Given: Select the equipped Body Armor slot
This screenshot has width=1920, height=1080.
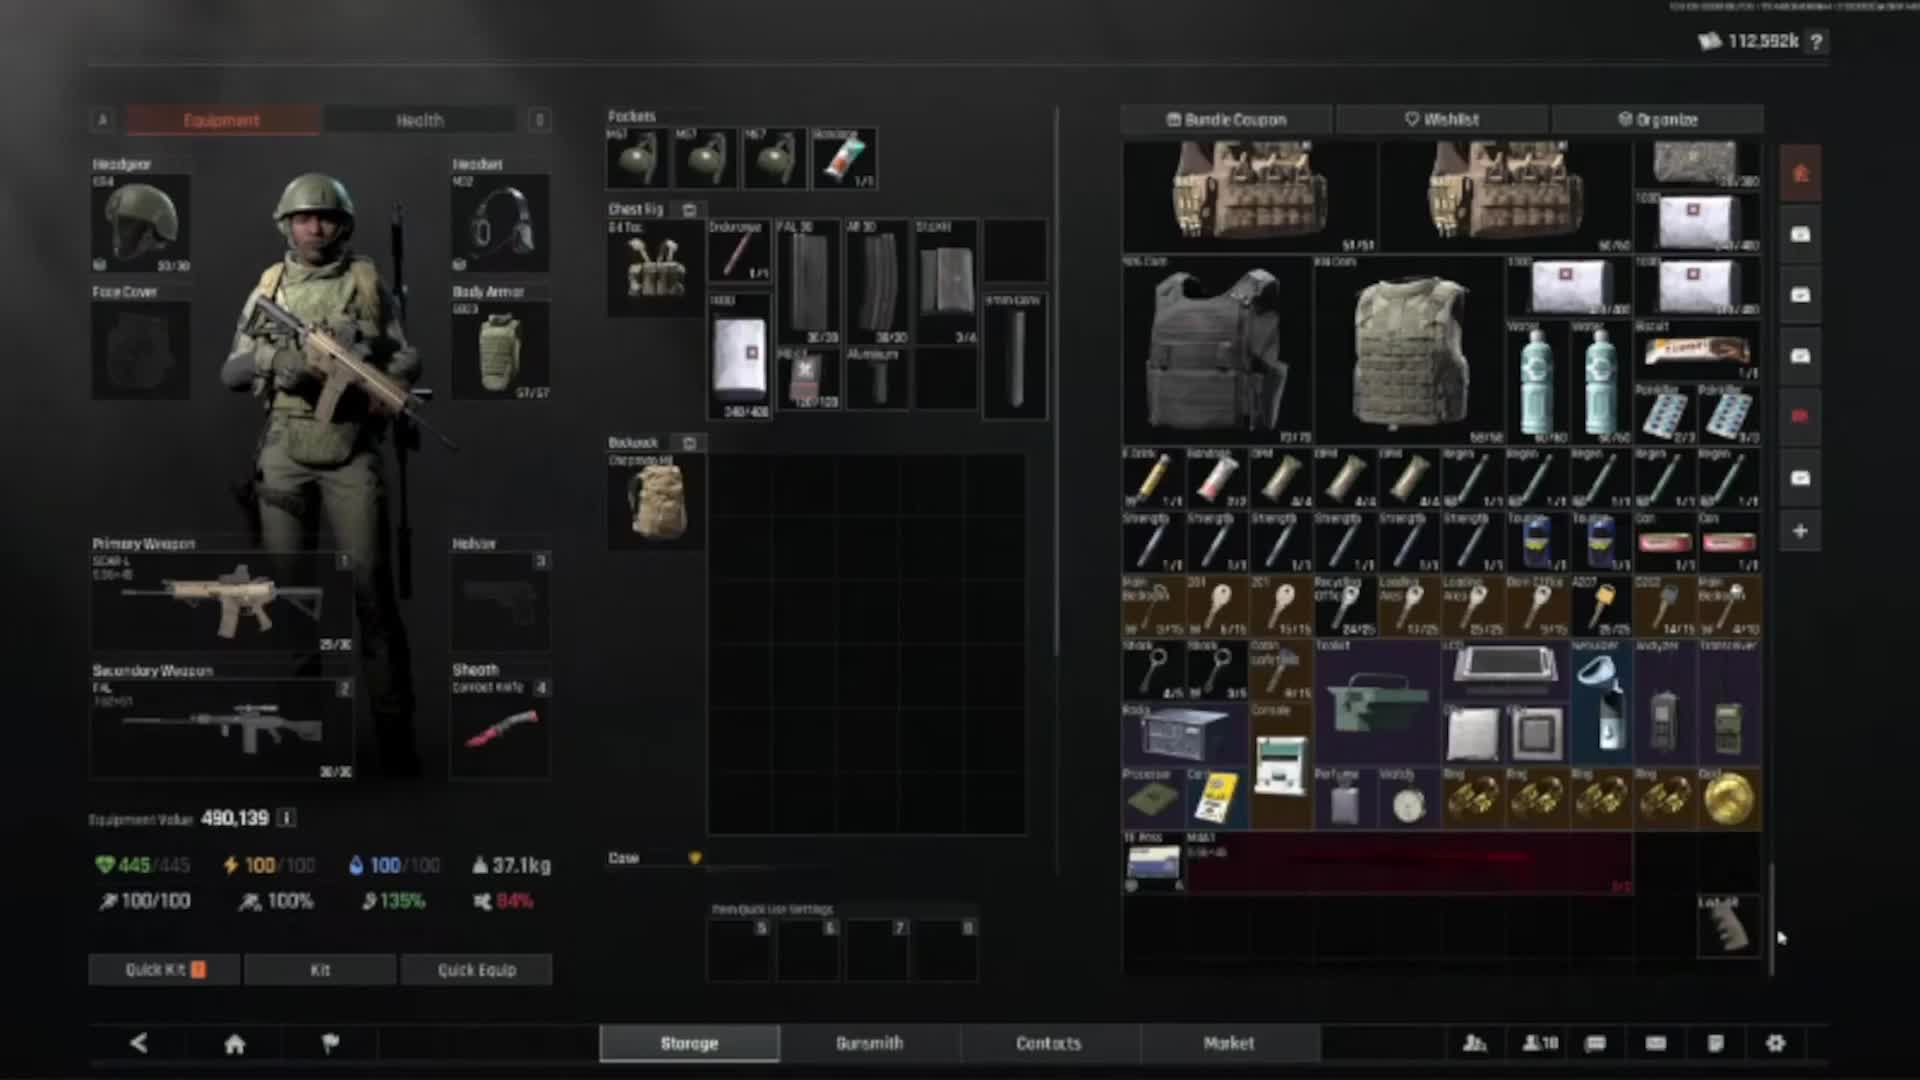Looking at the screenshot, I should click(500, 350).
